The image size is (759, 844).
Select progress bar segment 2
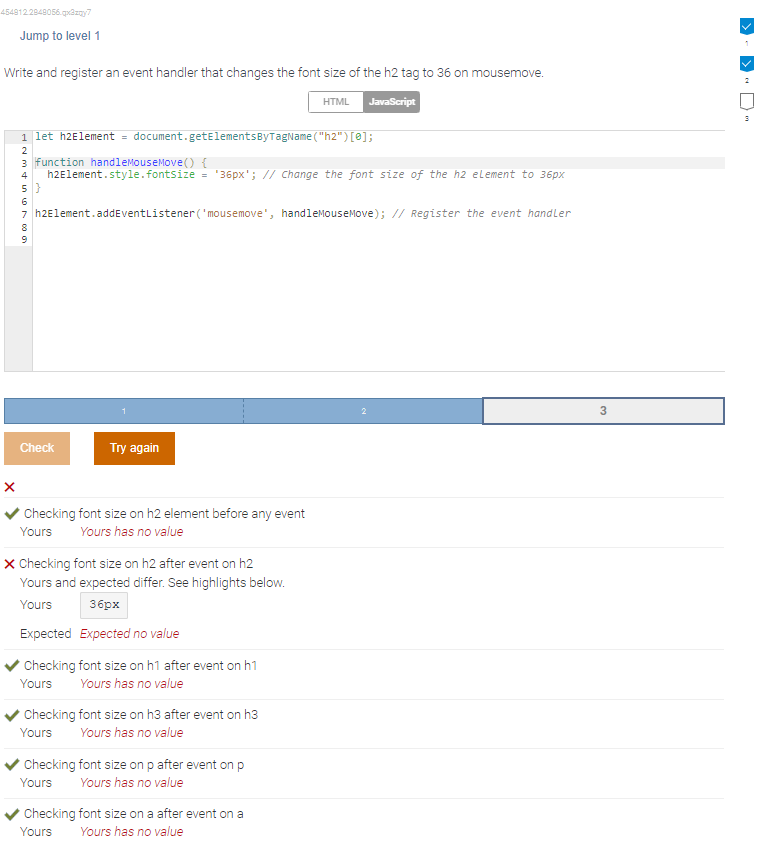click(363, 411)
